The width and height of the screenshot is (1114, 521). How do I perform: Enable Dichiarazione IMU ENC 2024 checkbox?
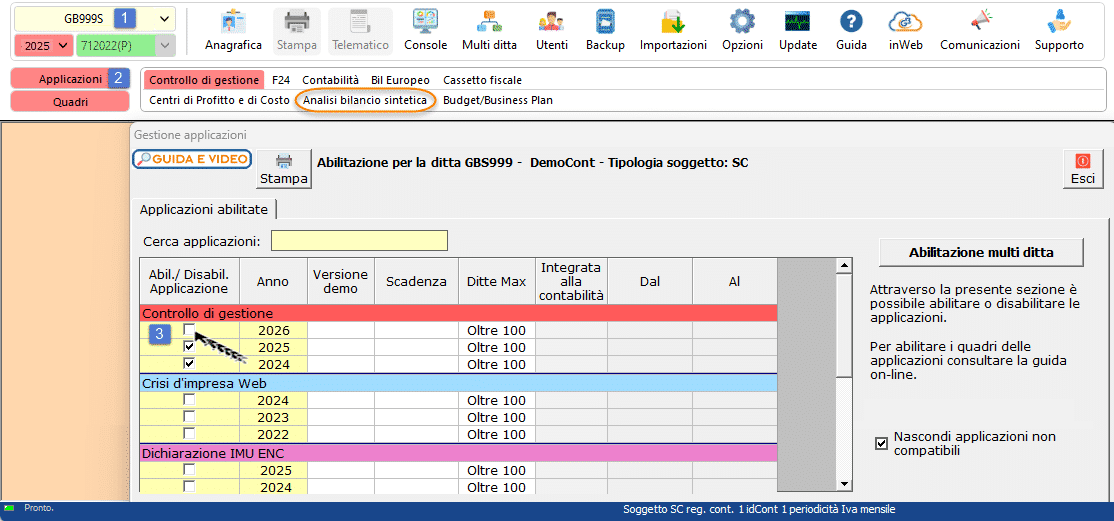pyautogui.click(x=189, y=487)
